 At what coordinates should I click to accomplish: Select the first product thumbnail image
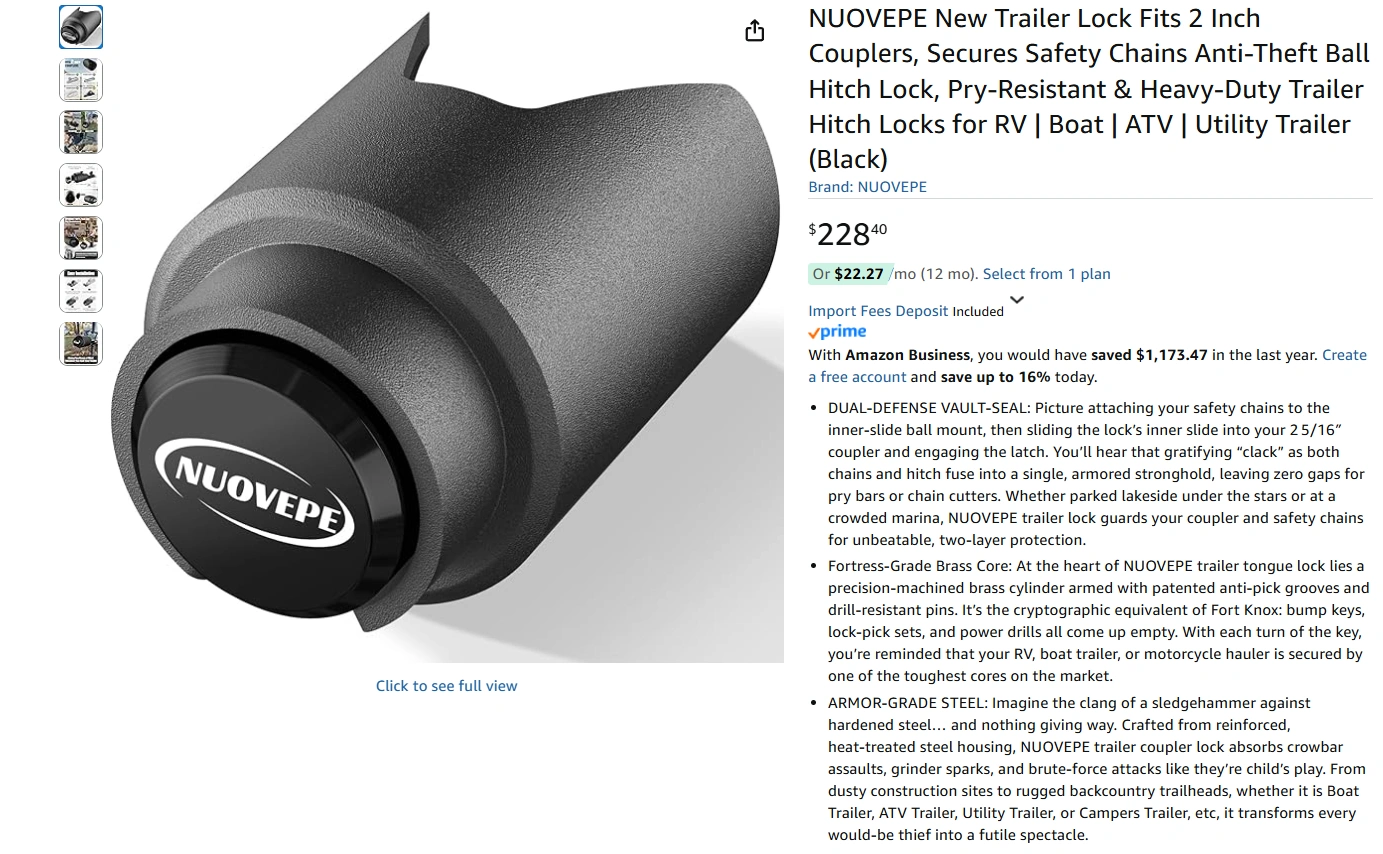pos(81,27)
